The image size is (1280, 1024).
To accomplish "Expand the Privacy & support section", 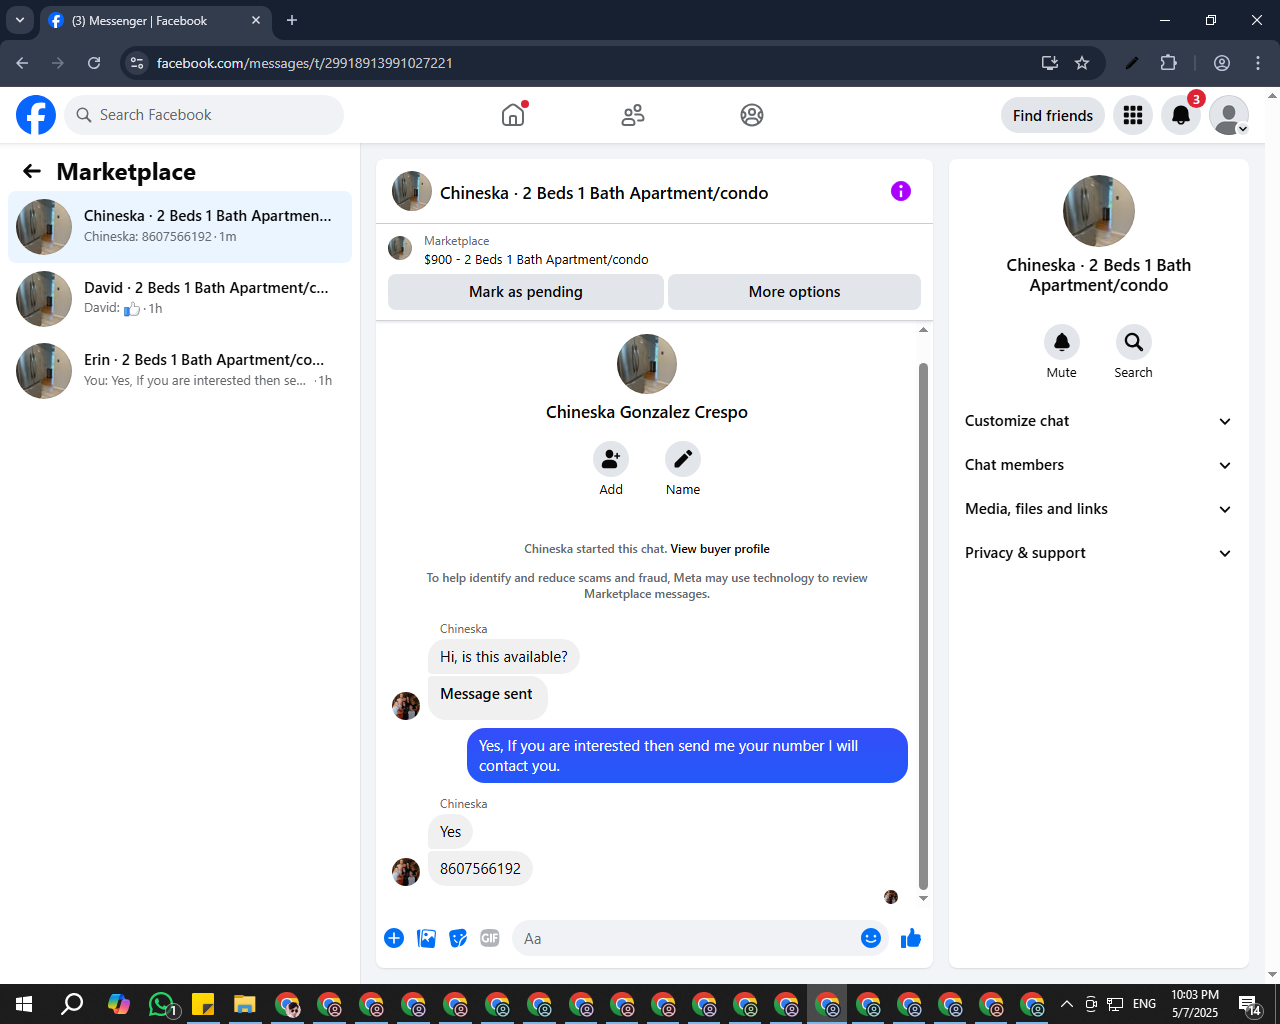I will pos(1098,553).
